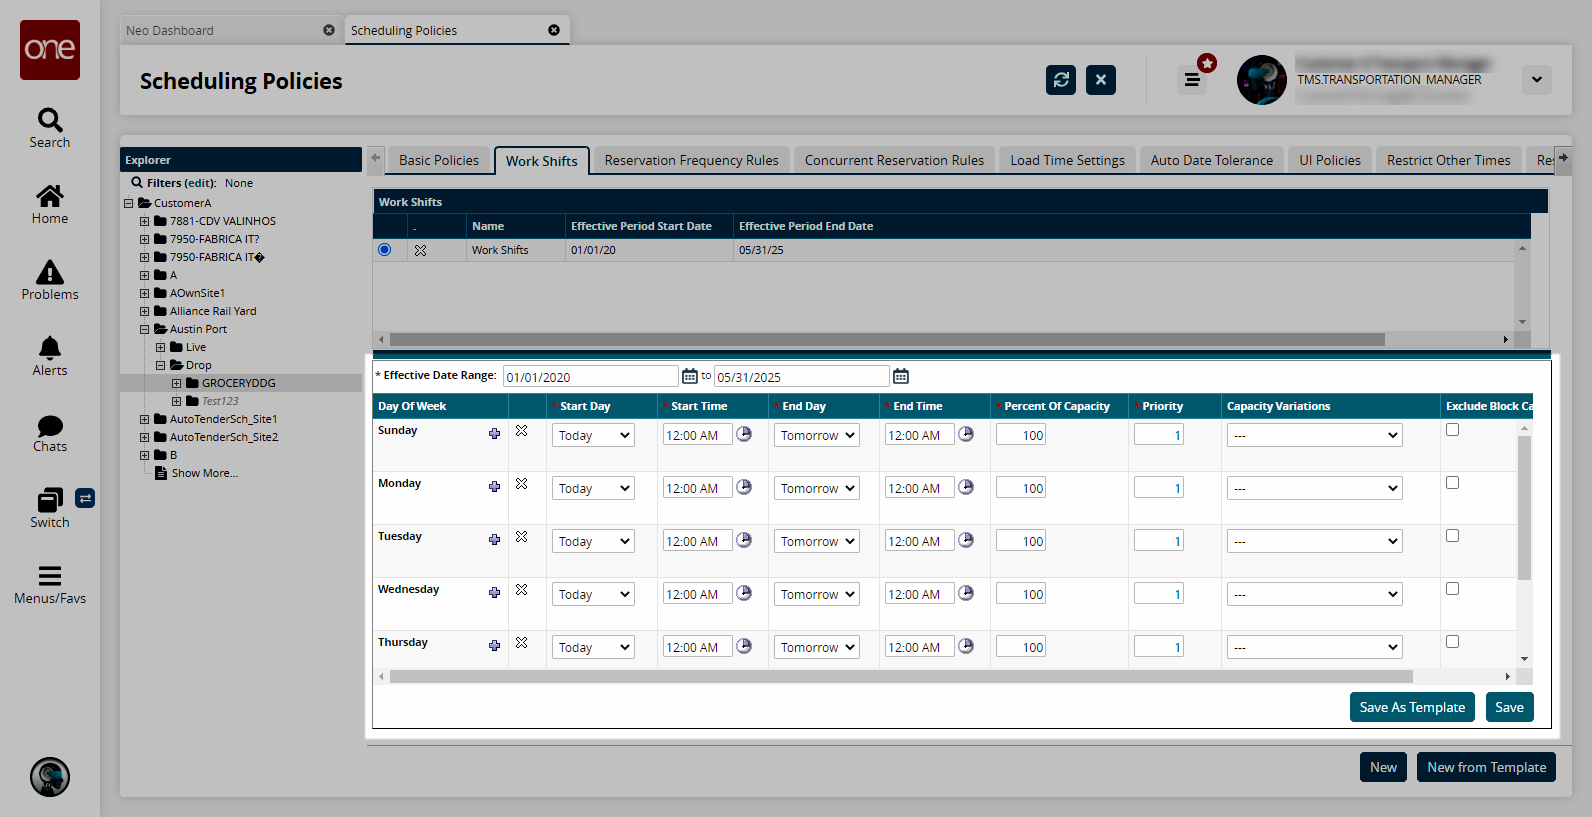
Task: Close the Scheduling Policies tab
Action: 554,30
